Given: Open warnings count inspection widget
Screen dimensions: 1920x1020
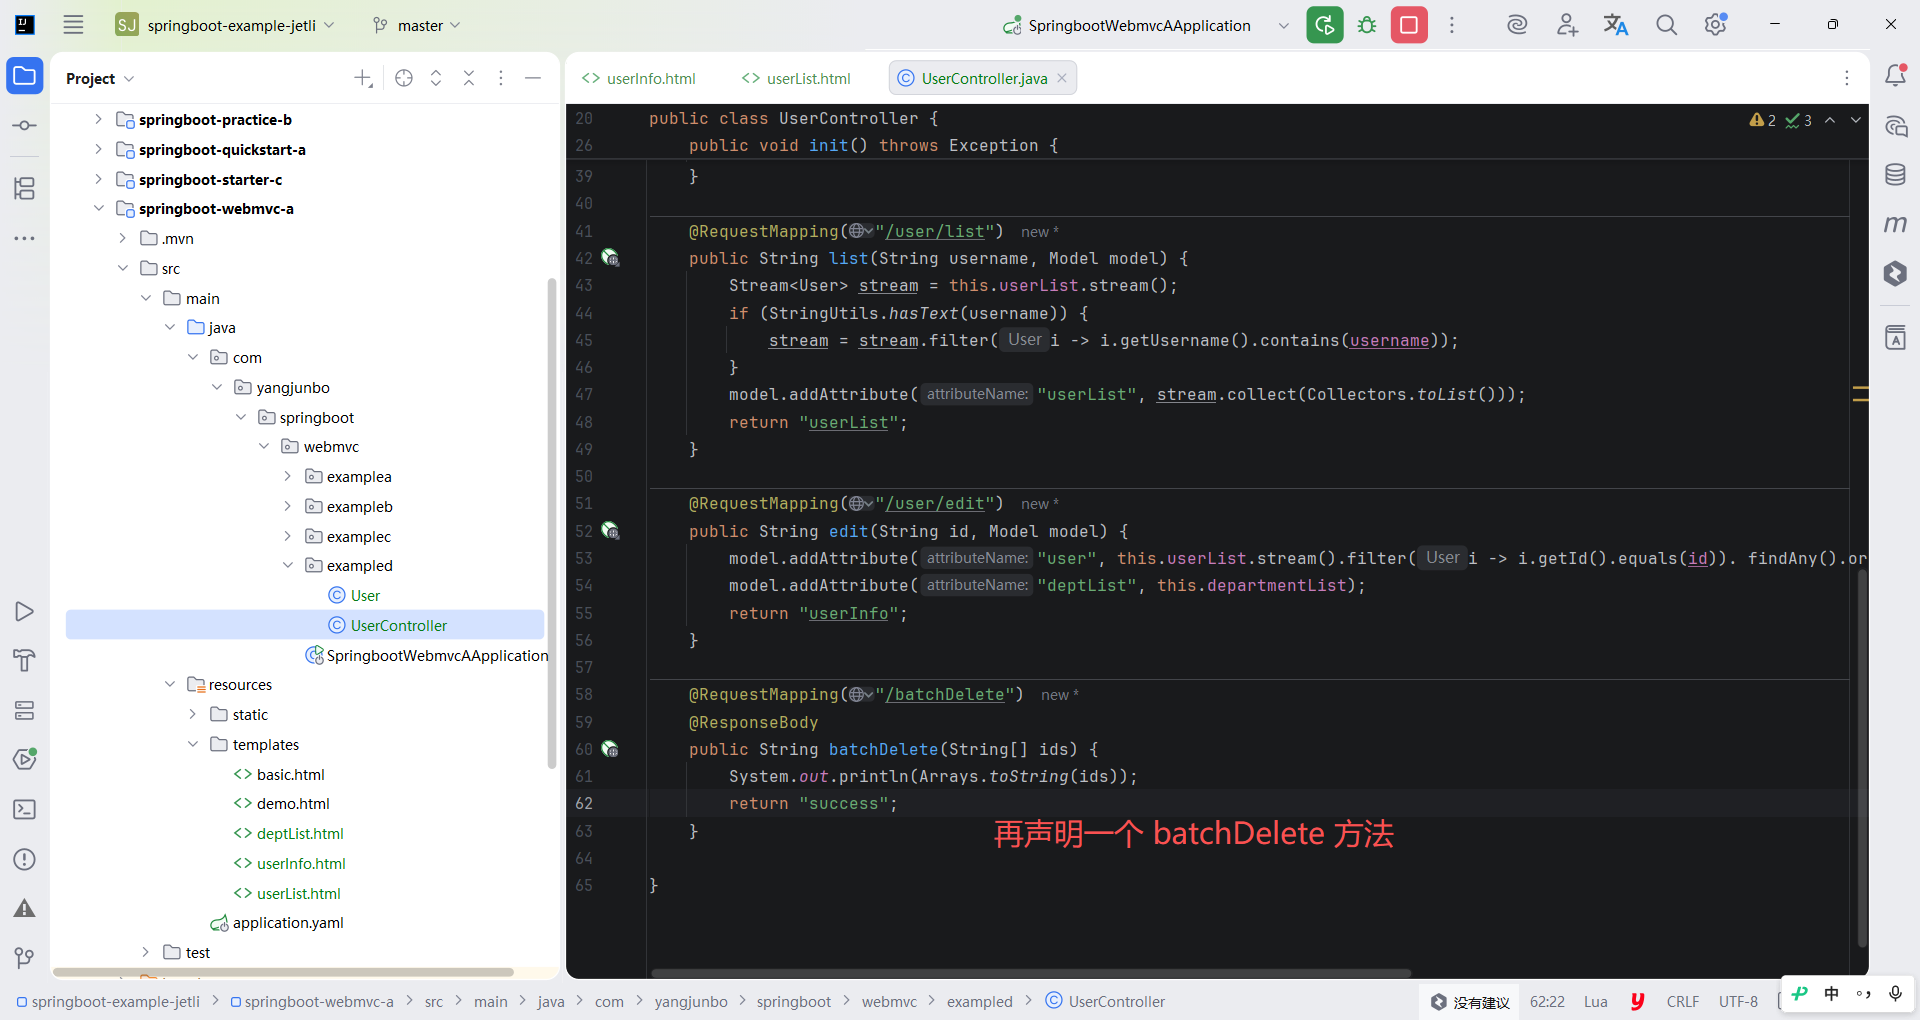Looking at the screenshot, I should (1762, 120).
